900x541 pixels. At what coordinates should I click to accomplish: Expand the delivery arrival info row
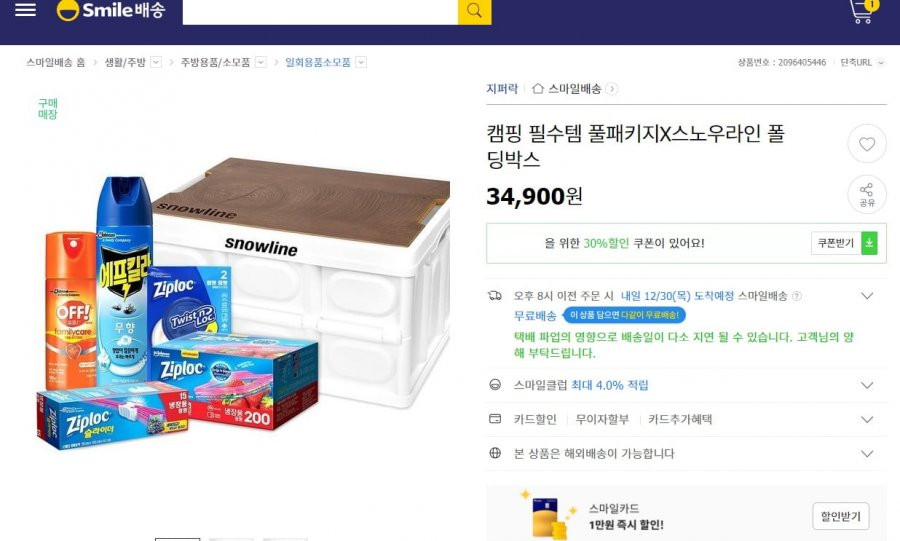point(867,296)
